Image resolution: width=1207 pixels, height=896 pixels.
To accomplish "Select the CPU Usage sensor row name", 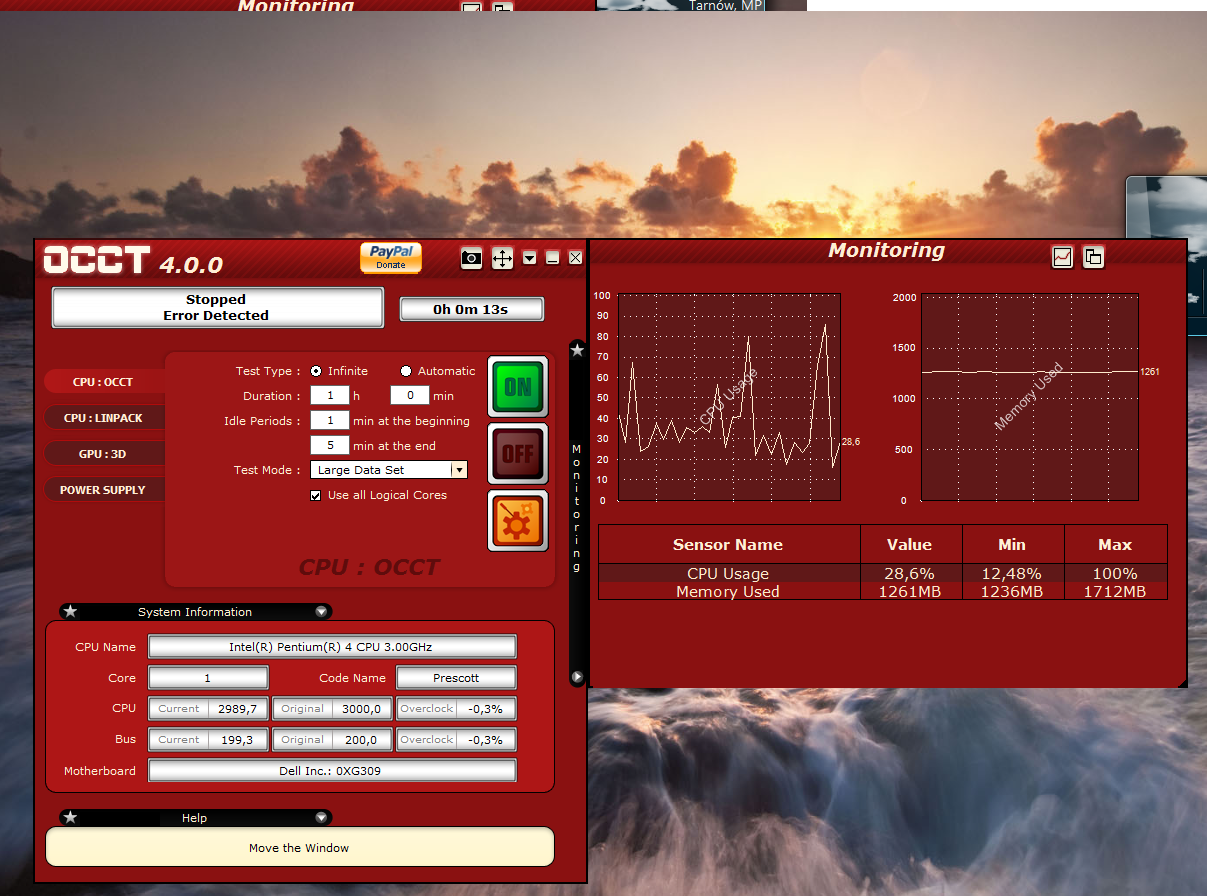I will point(728,574).
